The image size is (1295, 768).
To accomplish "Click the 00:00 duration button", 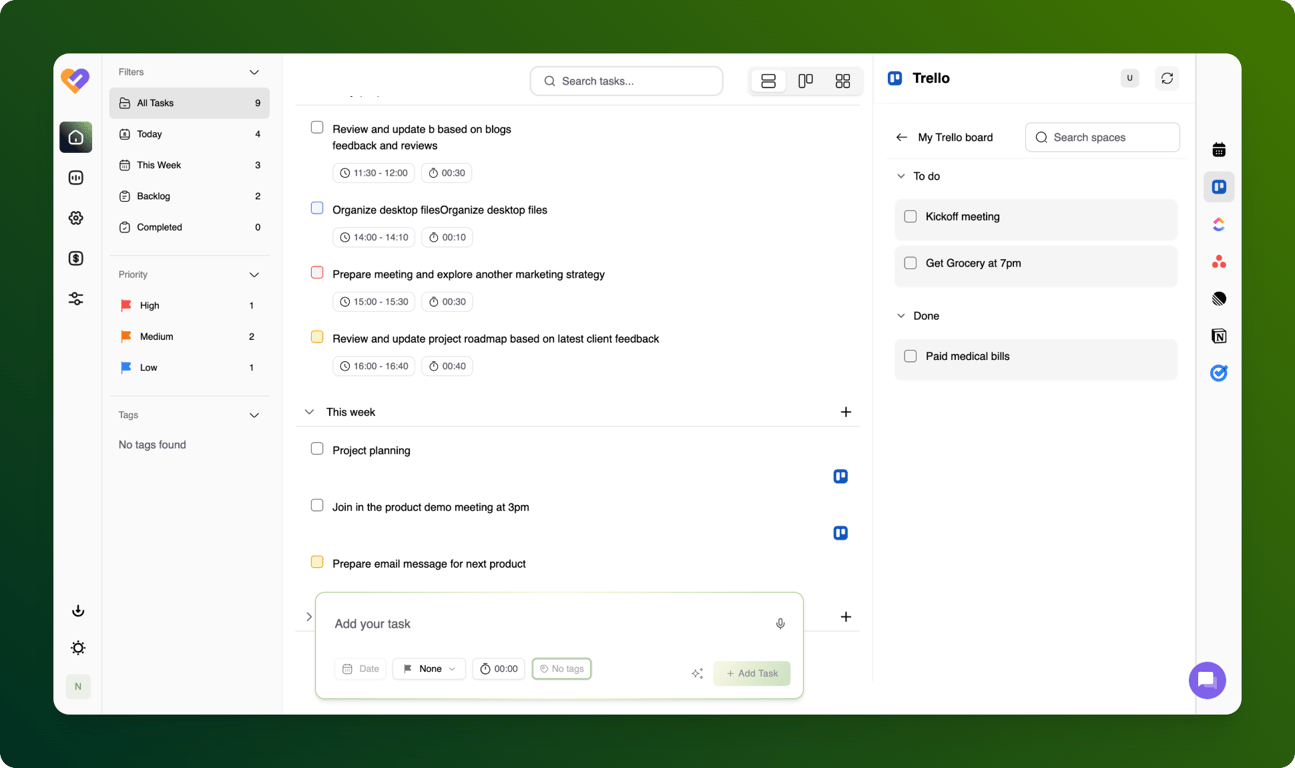I will click(x=498, y=669).
